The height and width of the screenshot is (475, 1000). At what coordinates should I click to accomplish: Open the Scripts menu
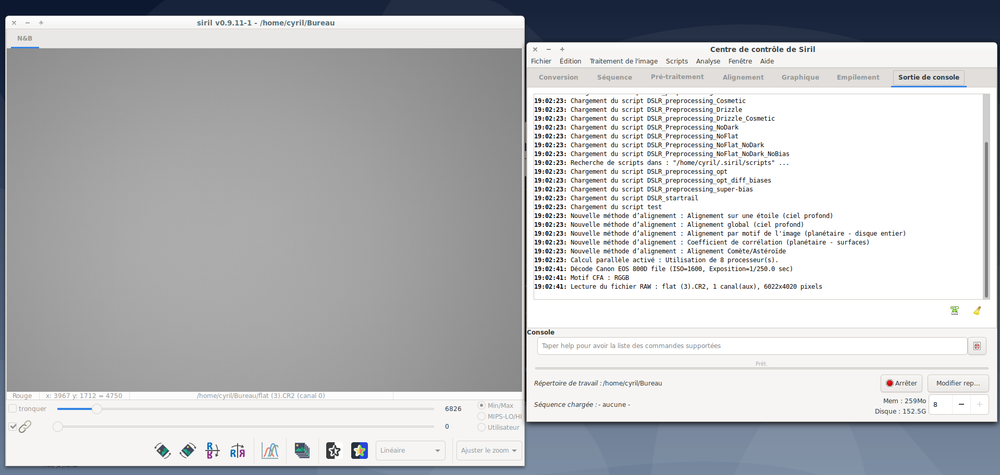(x=677, y=61)
